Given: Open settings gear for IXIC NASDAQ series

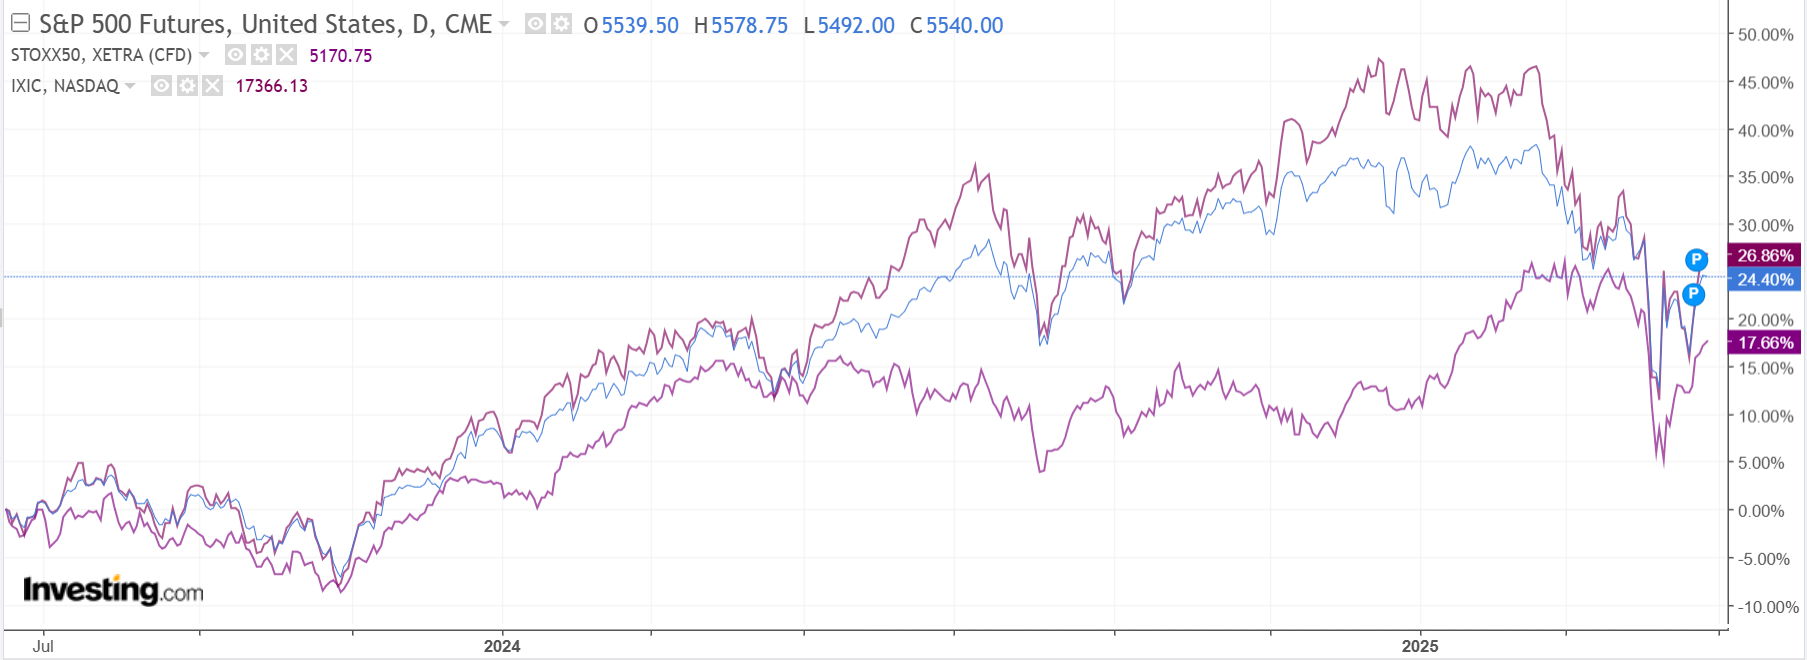Looking at the screenshot, I should [x=187, y=86].
